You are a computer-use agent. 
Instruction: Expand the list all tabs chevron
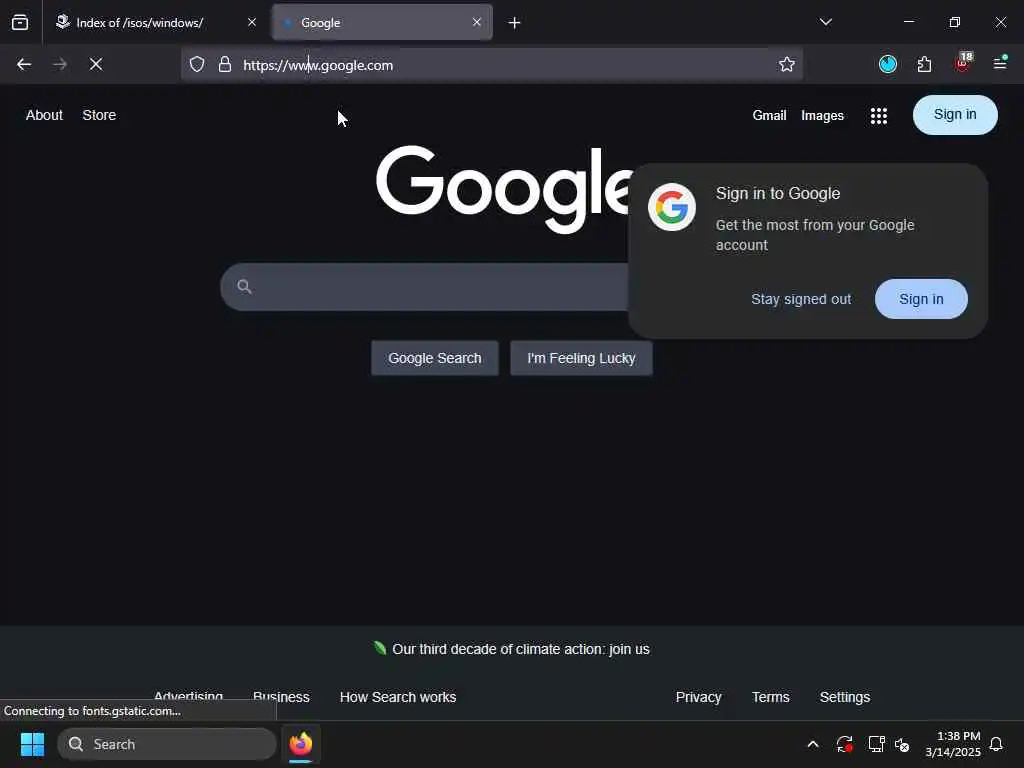coord(825,22)
